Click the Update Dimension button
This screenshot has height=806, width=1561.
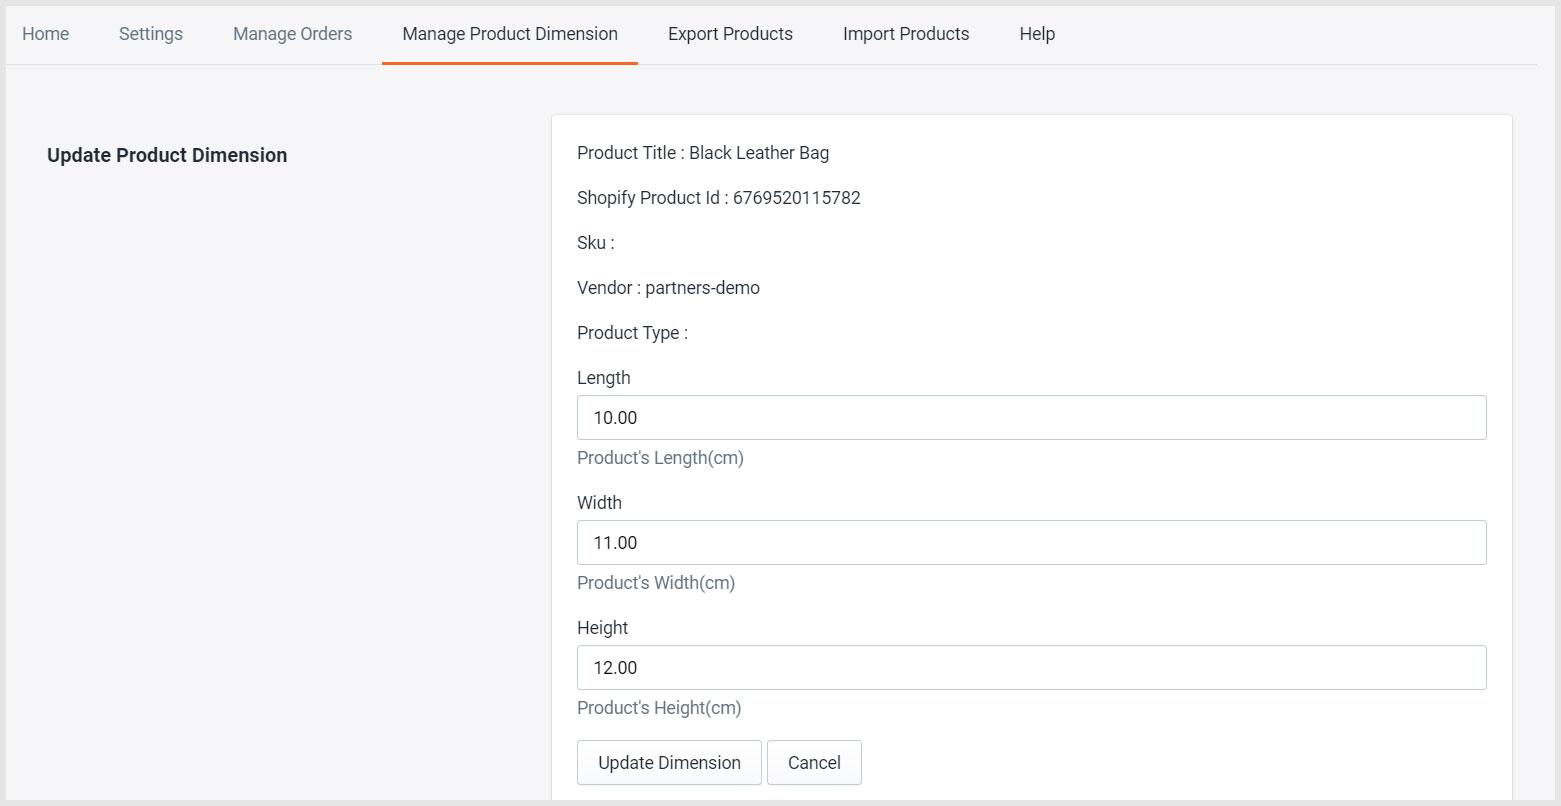pos(669,762)
